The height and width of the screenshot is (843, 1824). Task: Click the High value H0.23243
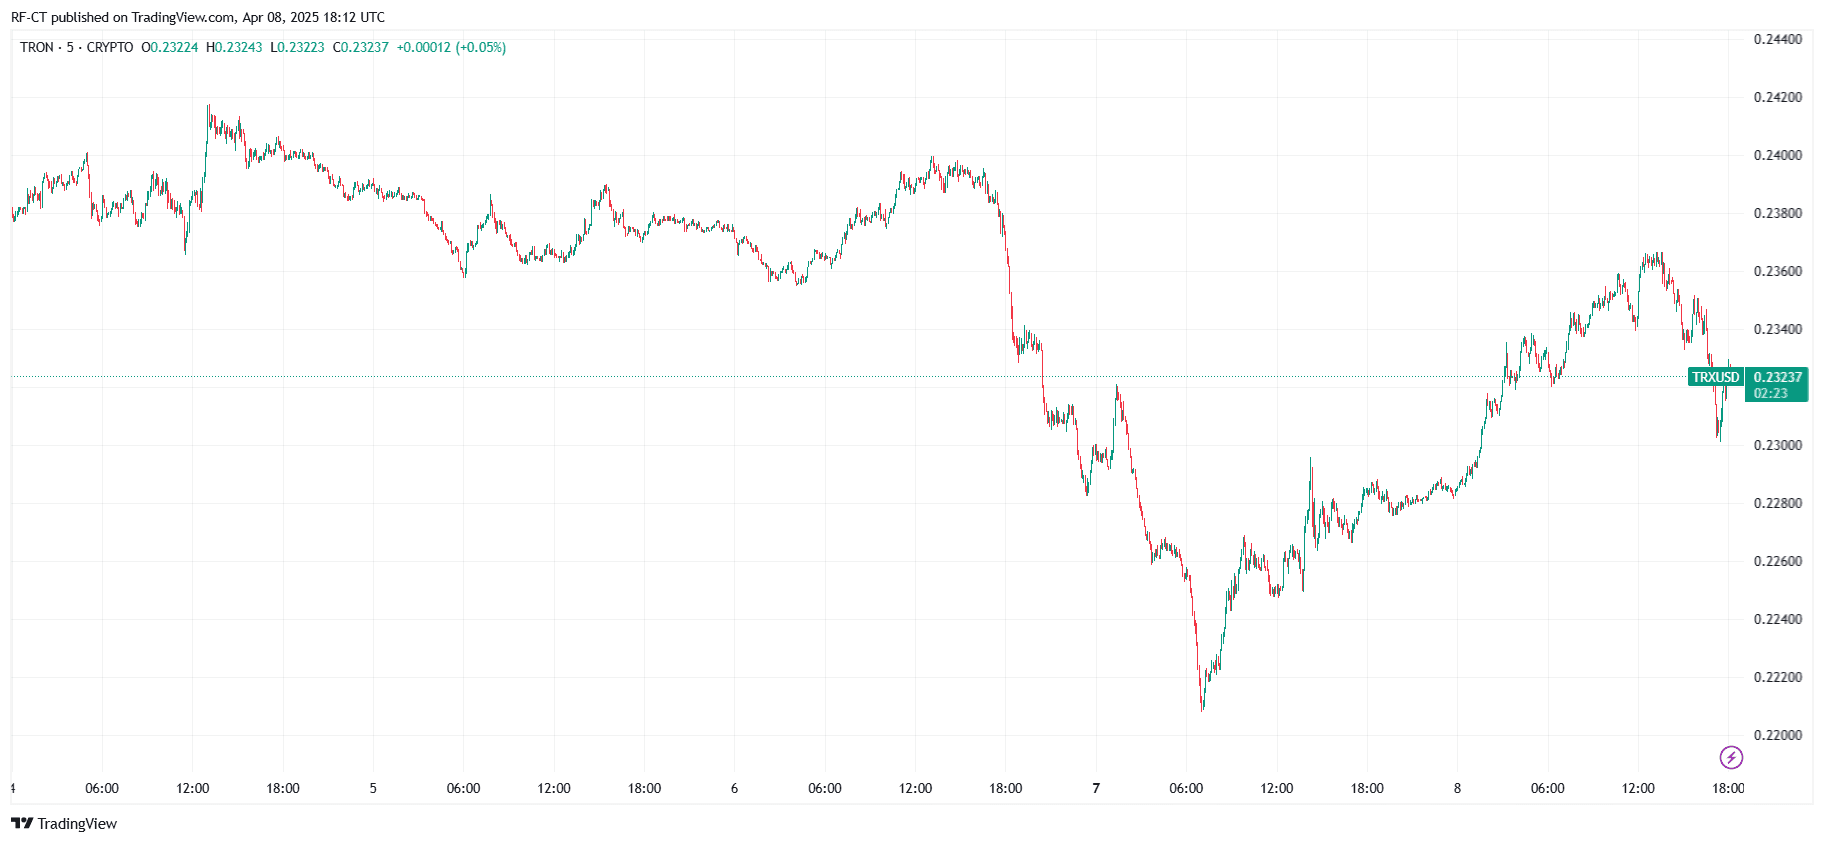point(234,47)
